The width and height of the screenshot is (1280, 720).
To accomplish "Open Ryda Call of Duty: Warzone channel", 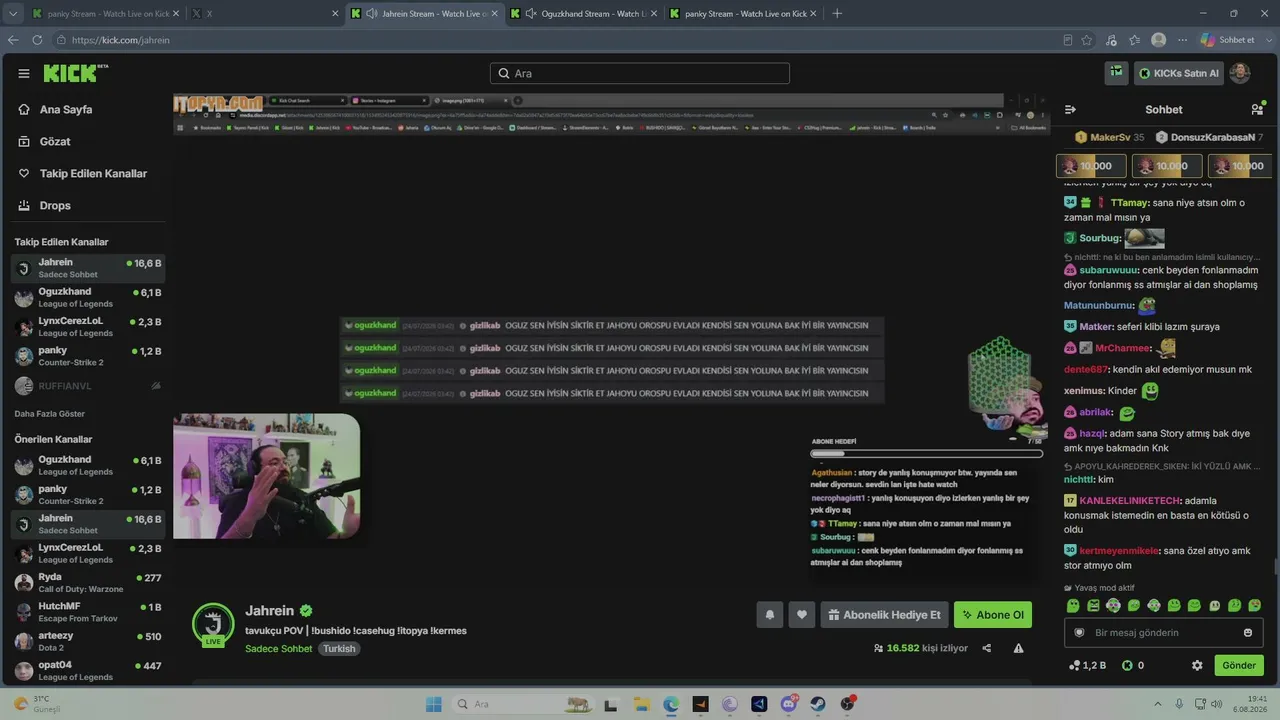I will pos(87,583).
